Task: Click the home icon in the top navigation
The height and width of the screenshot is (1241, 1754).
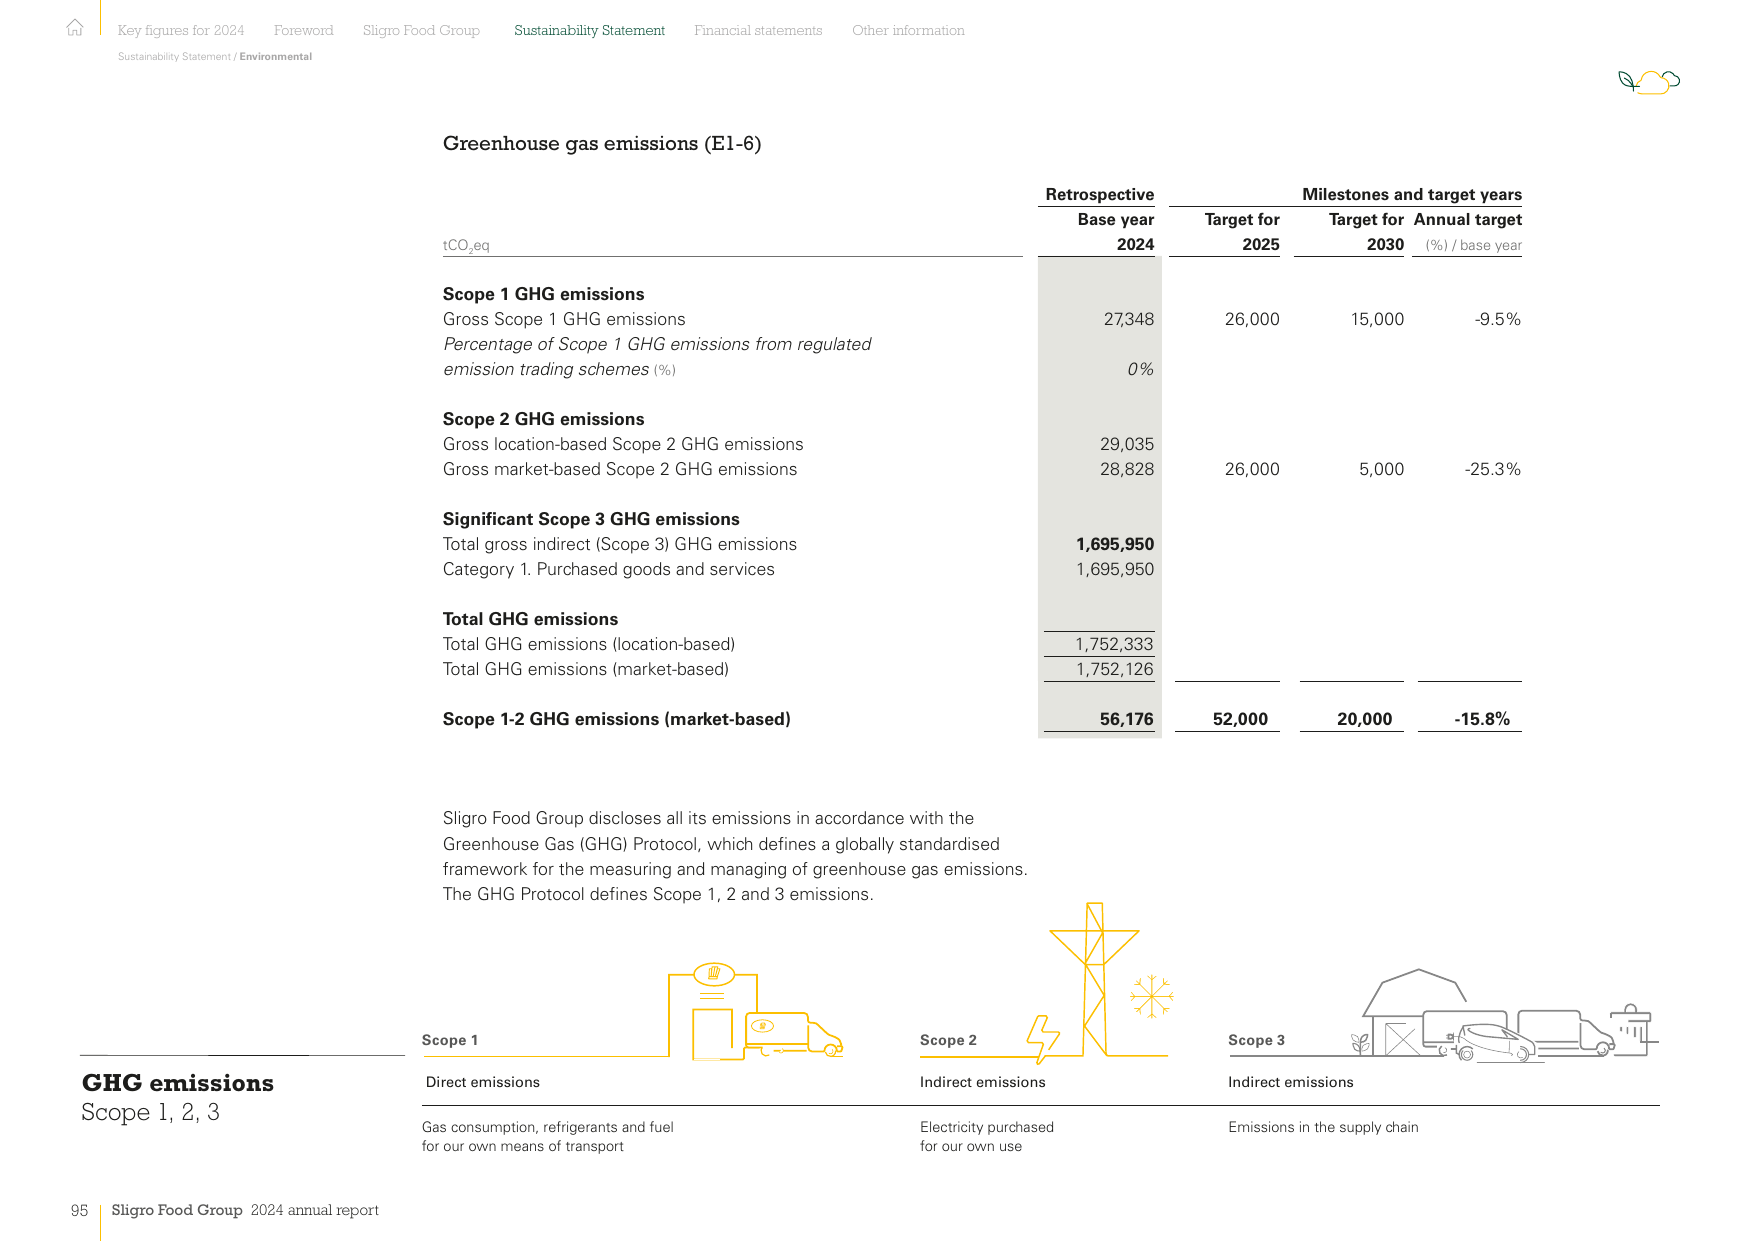Action: point(75,28)
